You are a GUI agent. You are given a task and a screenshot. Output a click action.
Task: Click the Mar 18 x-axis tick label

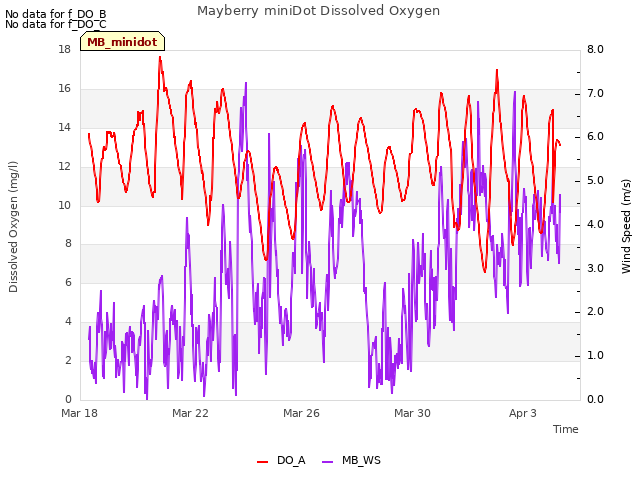pyautogui.click(x=79, y=413)
